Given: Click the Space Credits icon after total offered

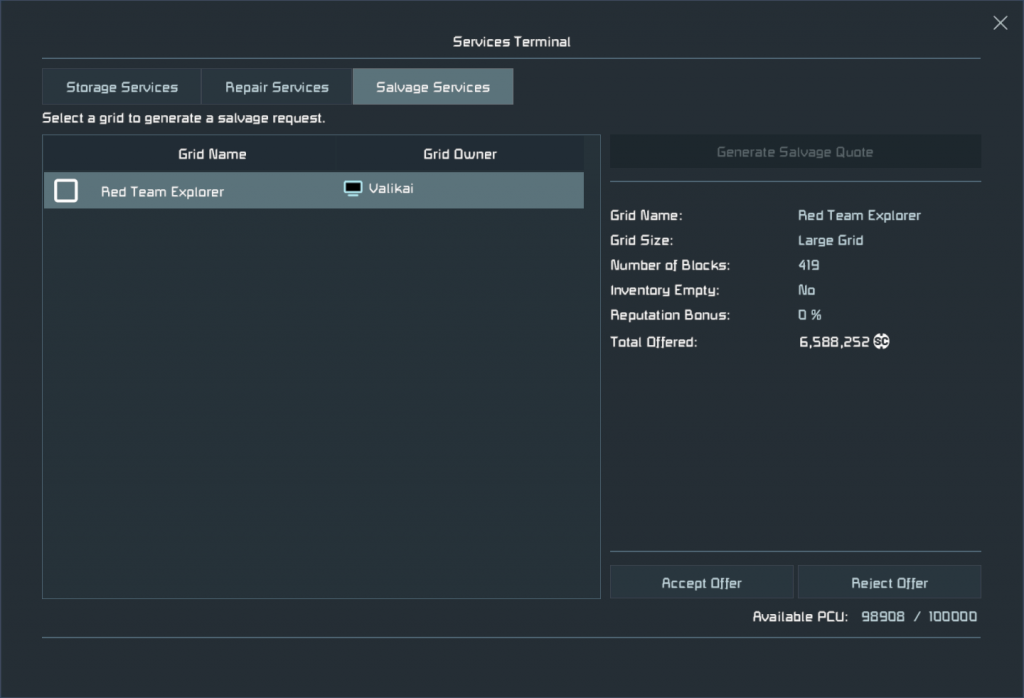Looking at the screenshot, I should (881, 341).
